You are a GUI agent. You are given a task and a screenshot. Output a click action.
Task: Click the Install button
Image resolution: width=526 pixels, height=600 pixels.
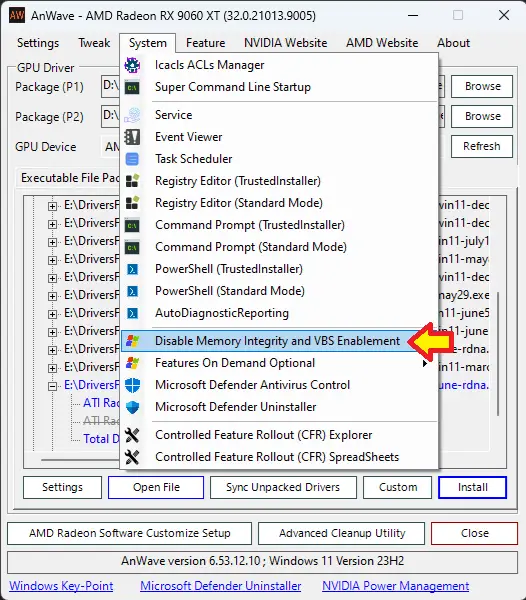pyautogui.click(x=472, y=487)
